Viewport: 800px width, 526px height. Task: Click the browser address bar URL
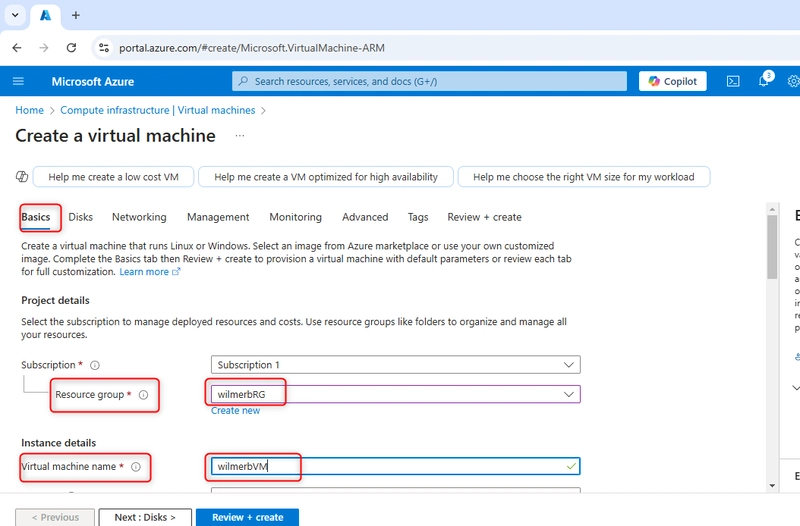(252, 48)
